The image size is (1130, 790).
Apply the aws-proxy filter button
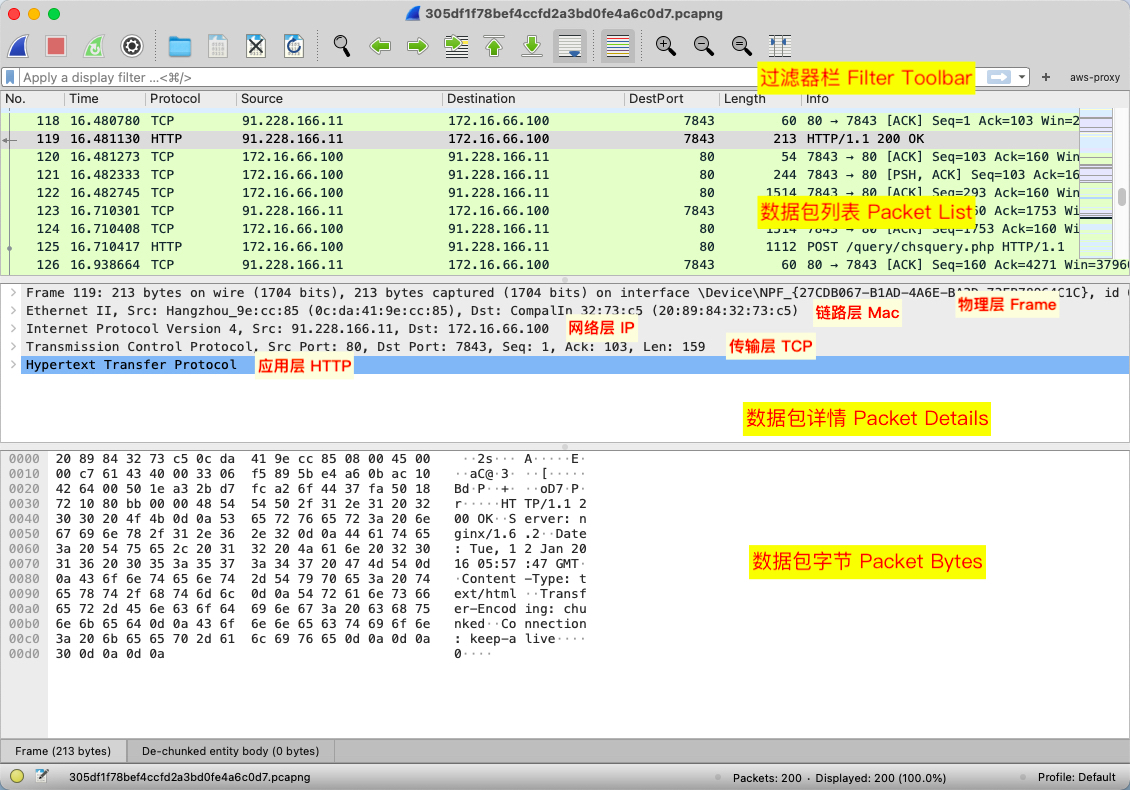[x=1094, y=77]
